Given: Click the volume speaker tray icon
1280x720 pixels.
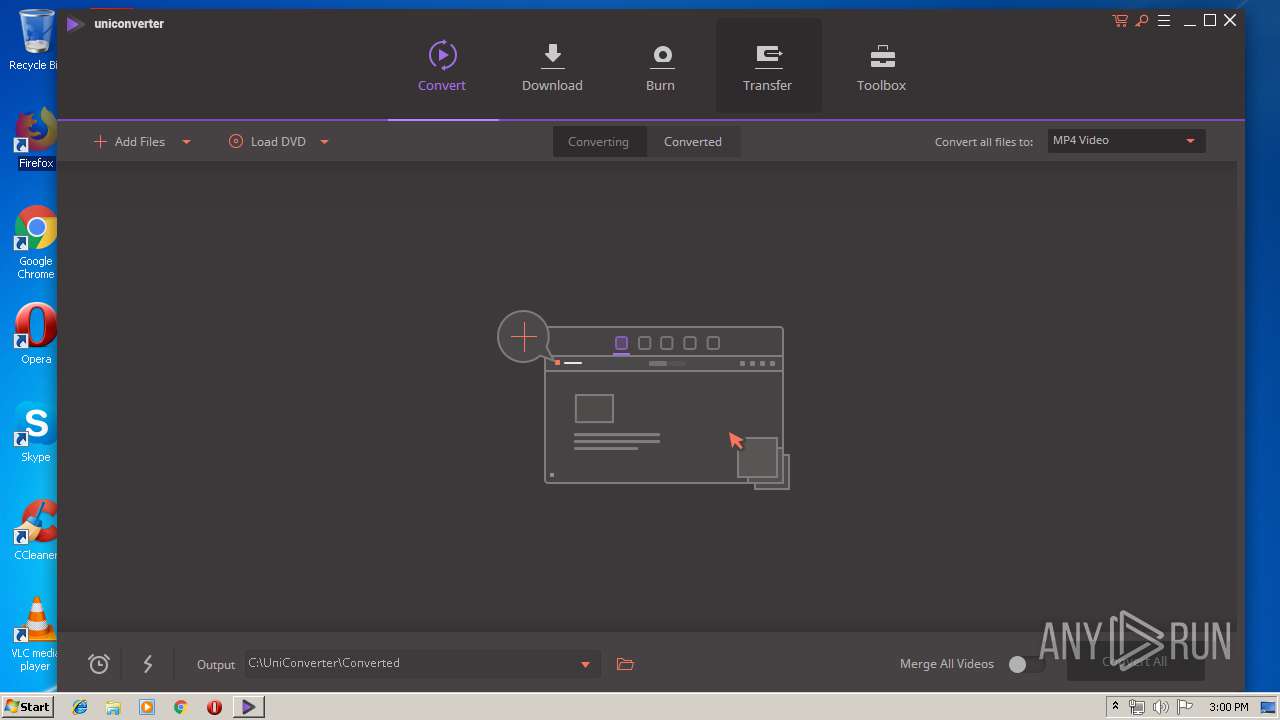Looking at the screenshot, I should click(1161, 707).
